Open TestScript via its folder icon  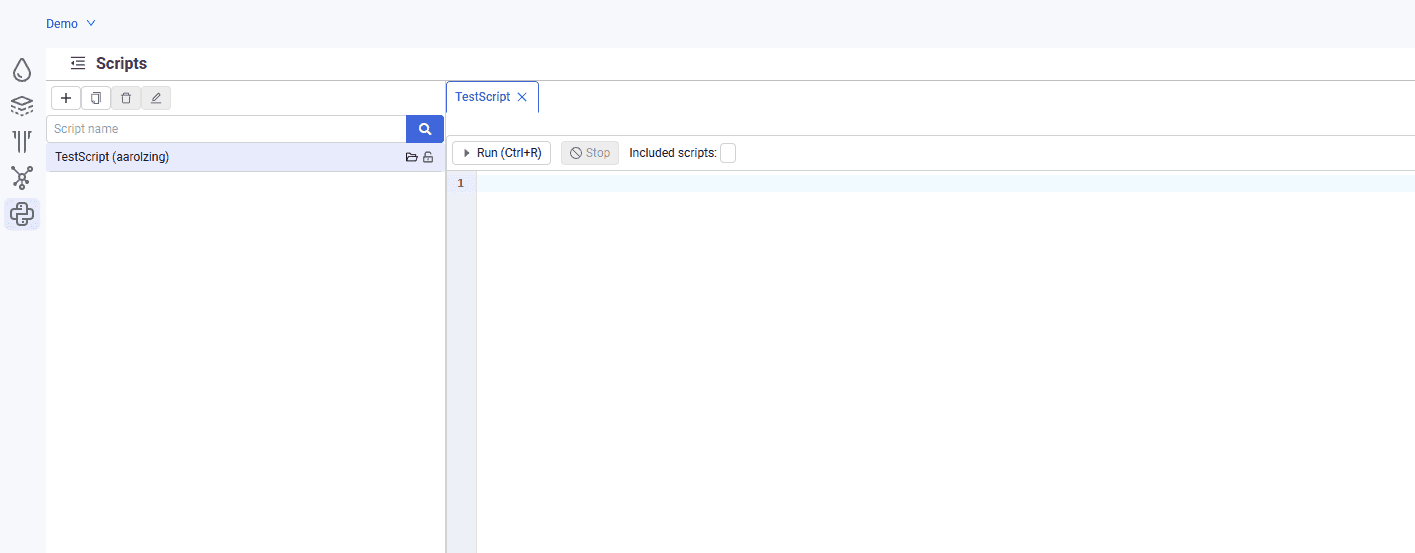pos(411,157)
